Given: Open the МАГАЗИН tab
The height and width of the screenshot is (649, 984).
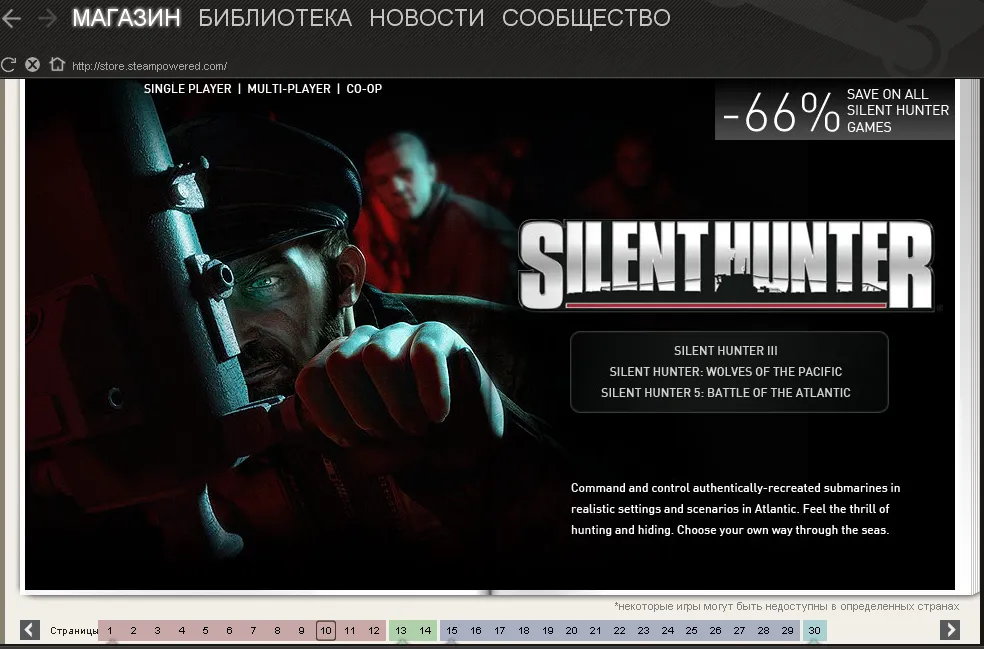Looking at the screenshot, I should (127, 18).
